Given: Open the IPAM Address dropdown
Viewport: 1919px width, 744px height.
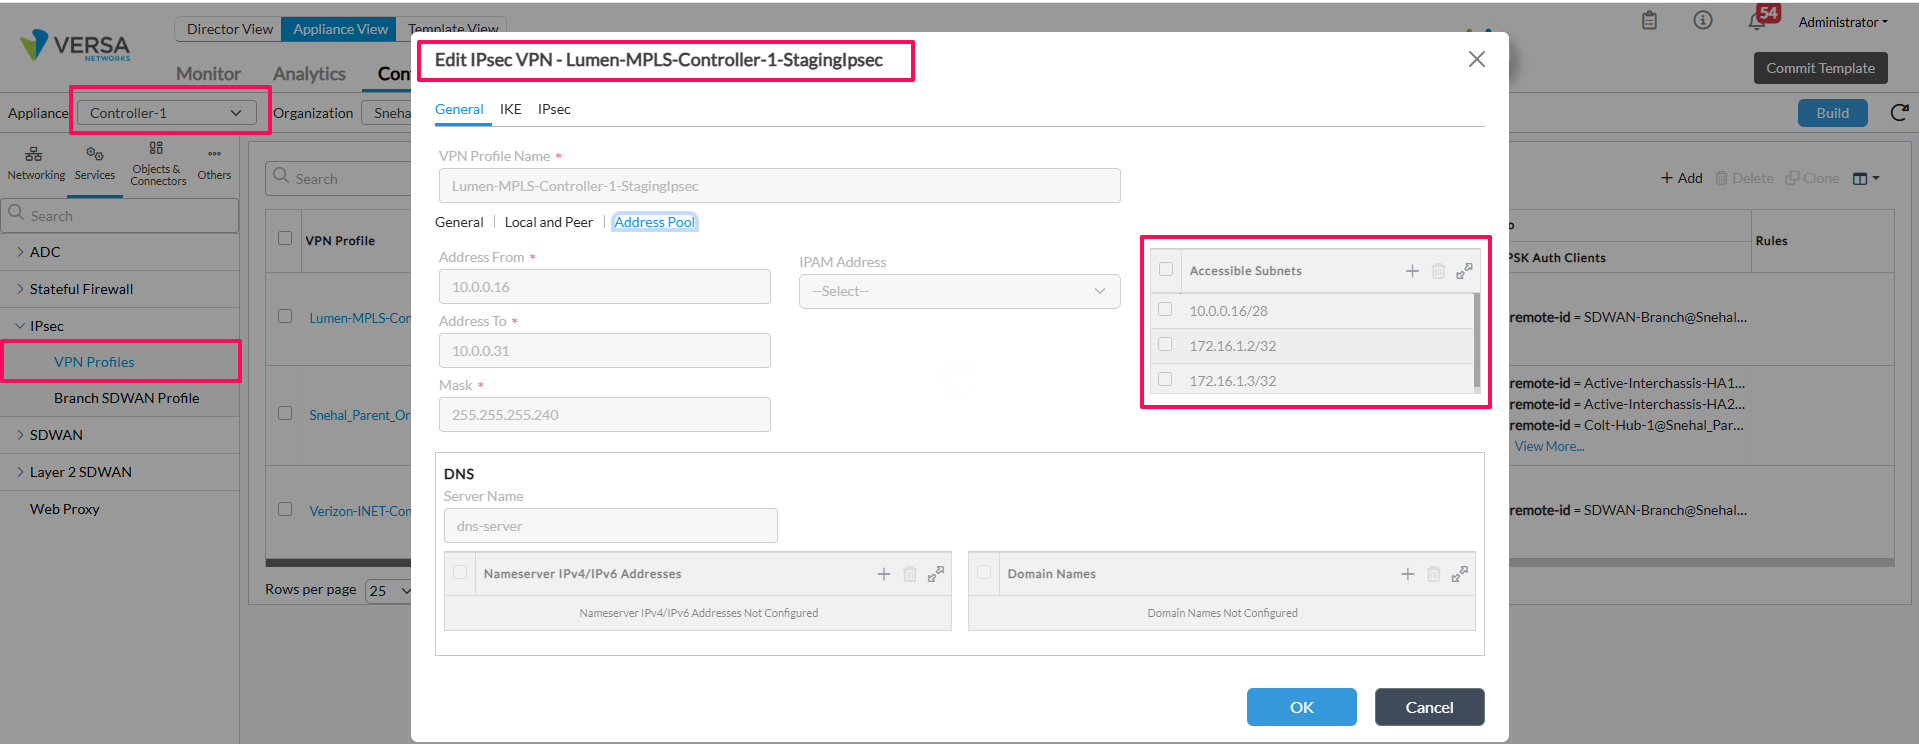Looking at the screenshot, I should pyautogui.click(x=959, y=291).
